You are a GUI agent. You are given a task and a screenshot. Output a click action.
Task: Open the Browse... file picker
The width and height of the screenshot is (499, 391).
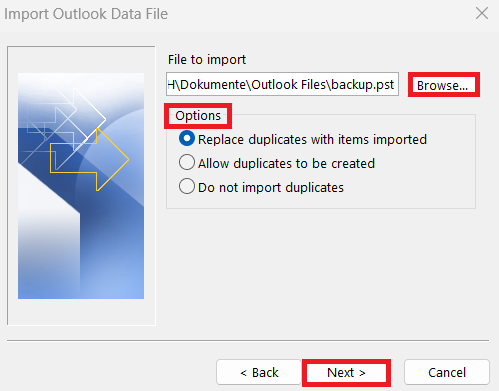tap(444, 85)
